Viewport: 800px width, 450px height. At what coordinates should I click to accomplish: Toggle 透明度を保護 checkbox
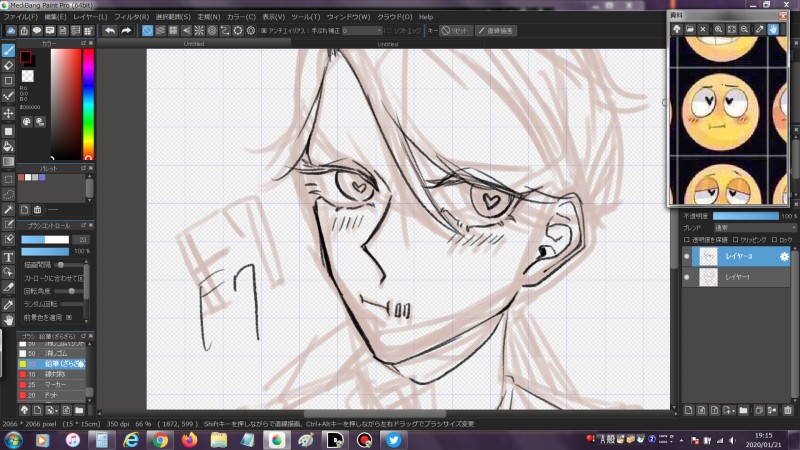(x=687, y=240)
